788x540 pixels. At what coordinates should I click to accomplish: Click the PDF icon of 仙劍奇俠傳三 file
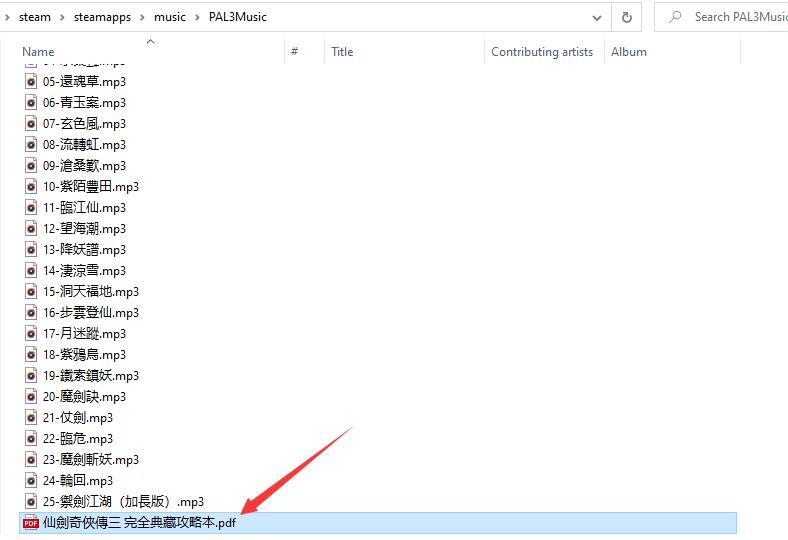pyautogui.click(x=31, y=523)
